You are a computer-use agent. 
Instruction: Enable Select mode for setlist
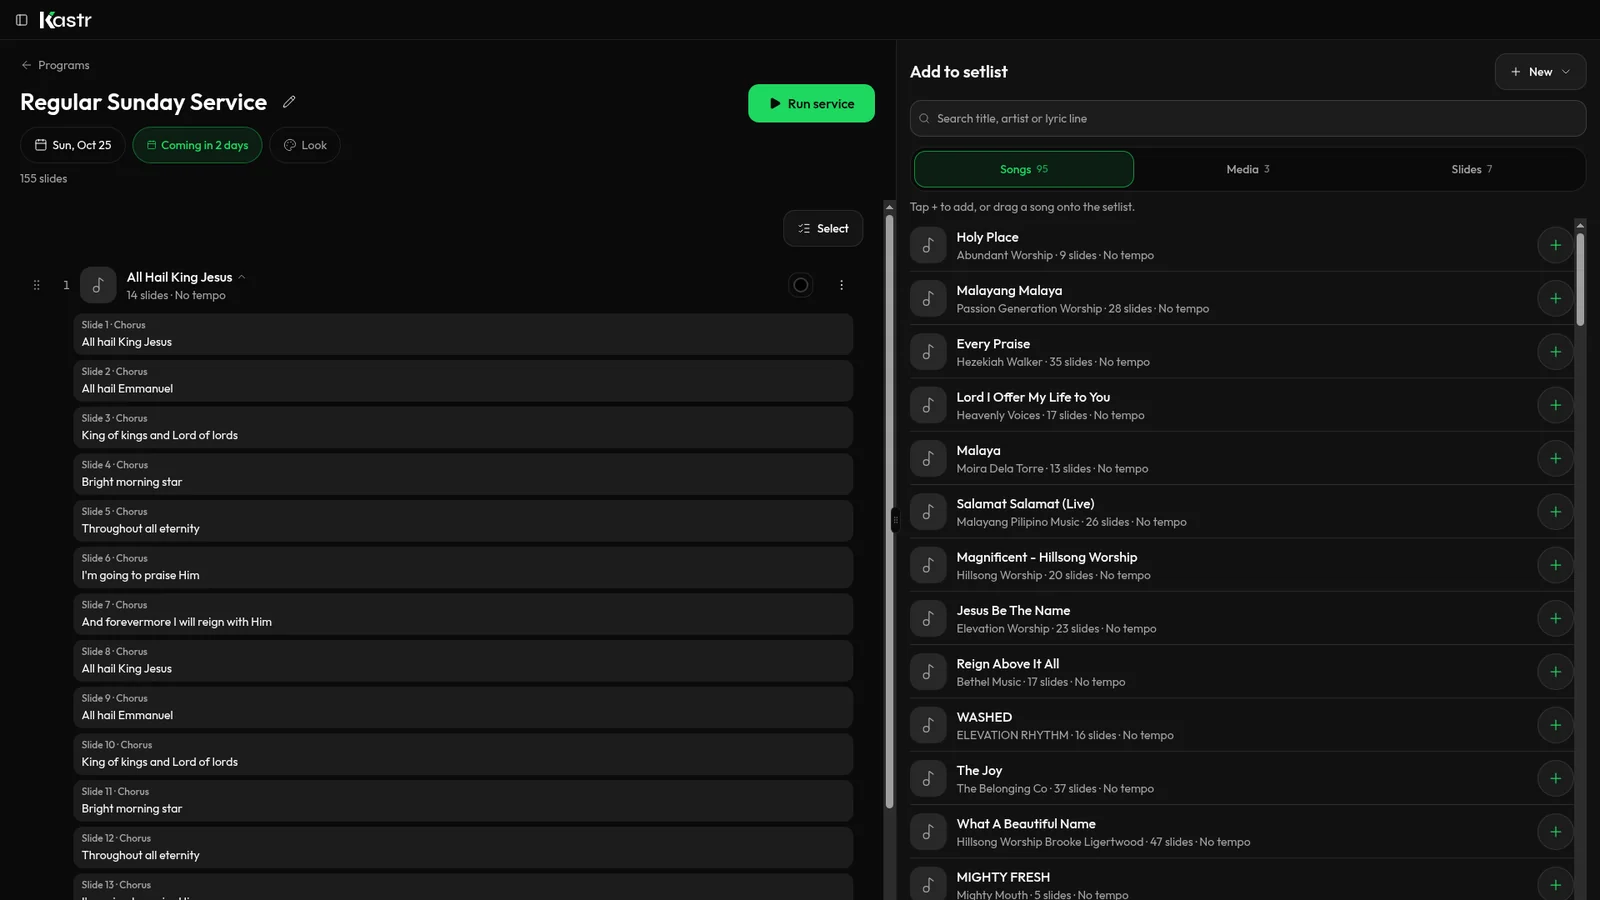tap(823, 229)
